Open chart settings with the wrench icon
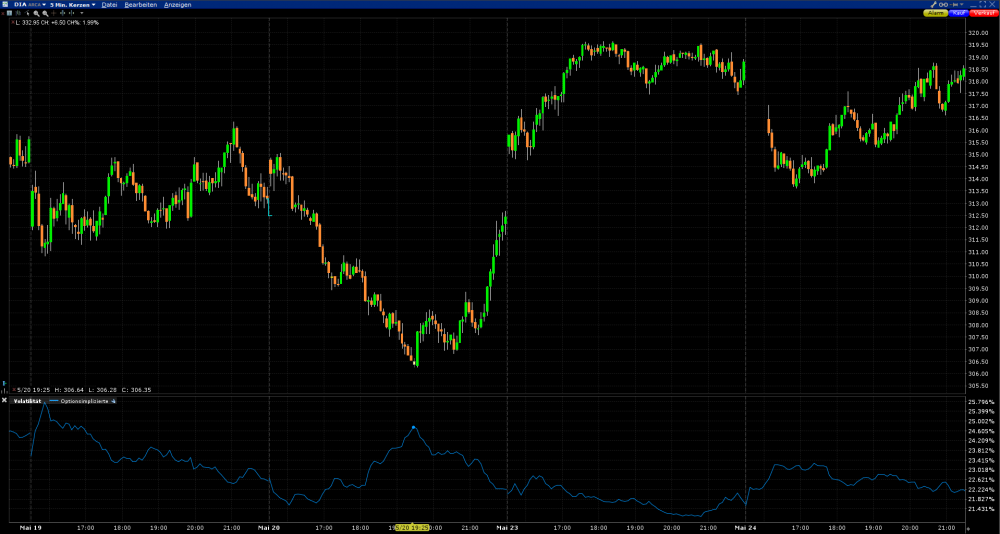The image size is (1000, 534). tap(934, 4)
